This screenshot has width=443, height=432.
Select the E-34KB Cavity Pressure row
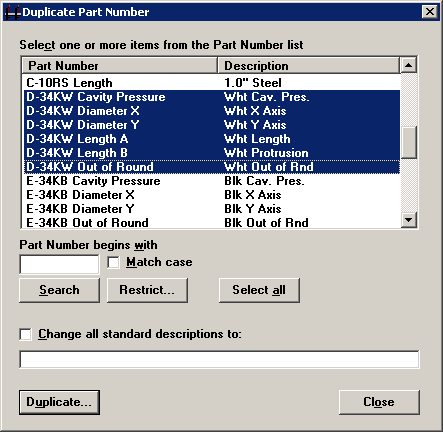pos(212,181)
